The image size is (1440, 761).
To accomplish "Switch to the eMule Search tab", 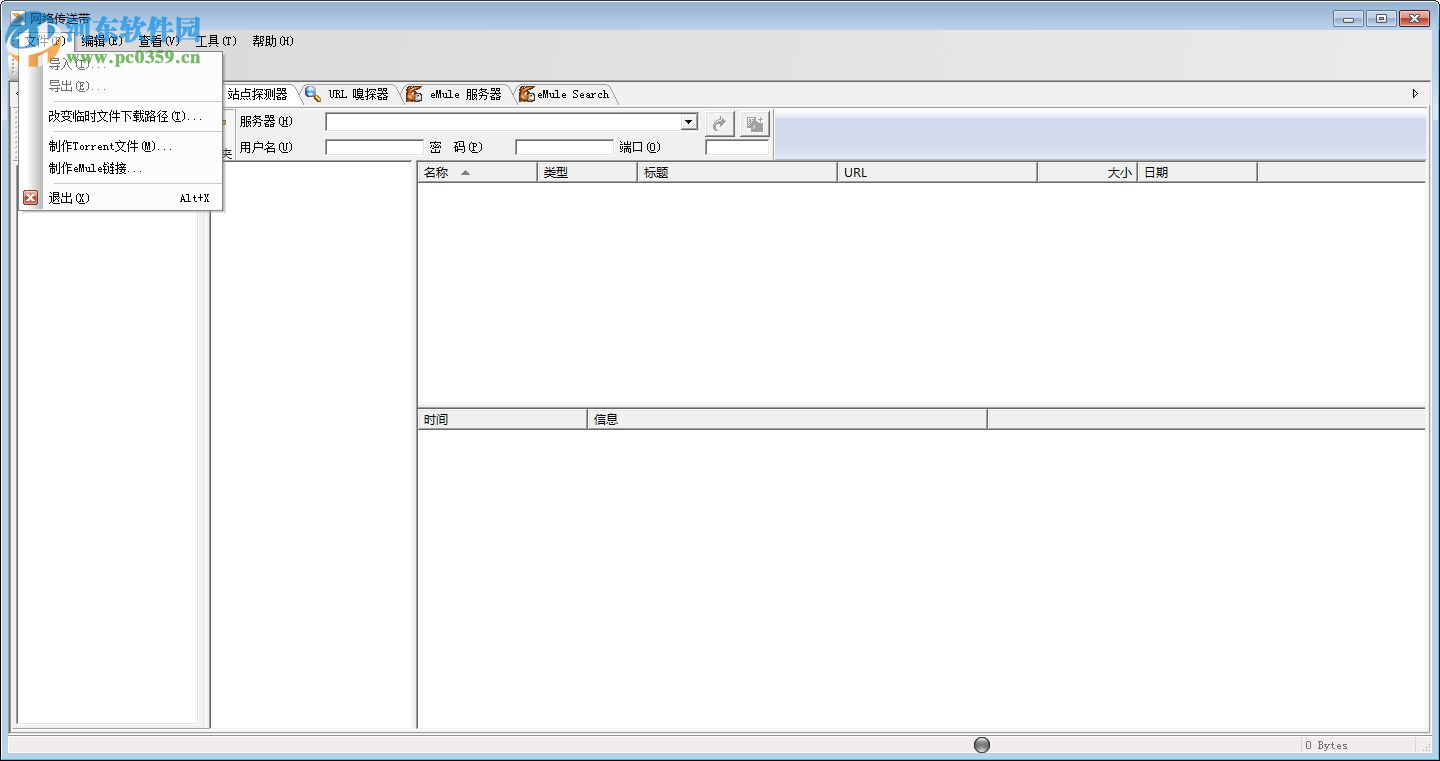I will [x=564, y=94].
